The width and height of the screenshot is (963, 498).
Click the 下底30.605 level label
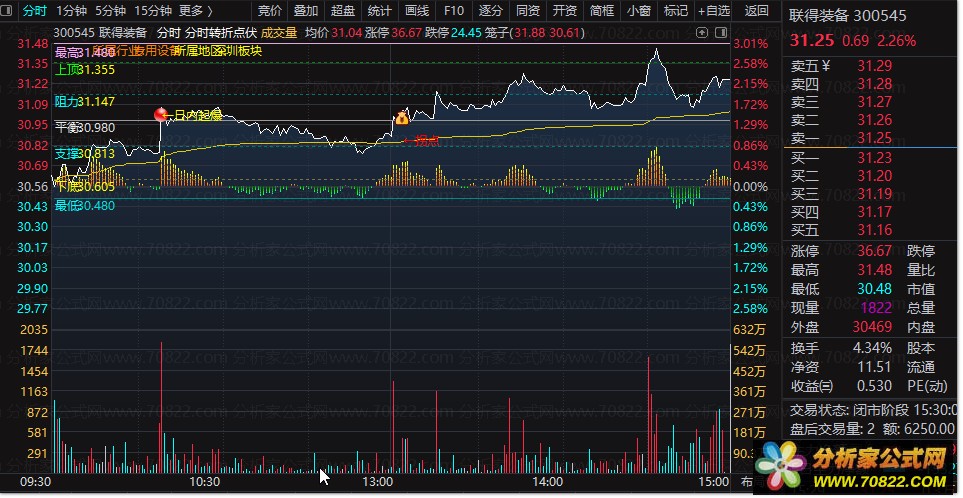tap(85, 187)
